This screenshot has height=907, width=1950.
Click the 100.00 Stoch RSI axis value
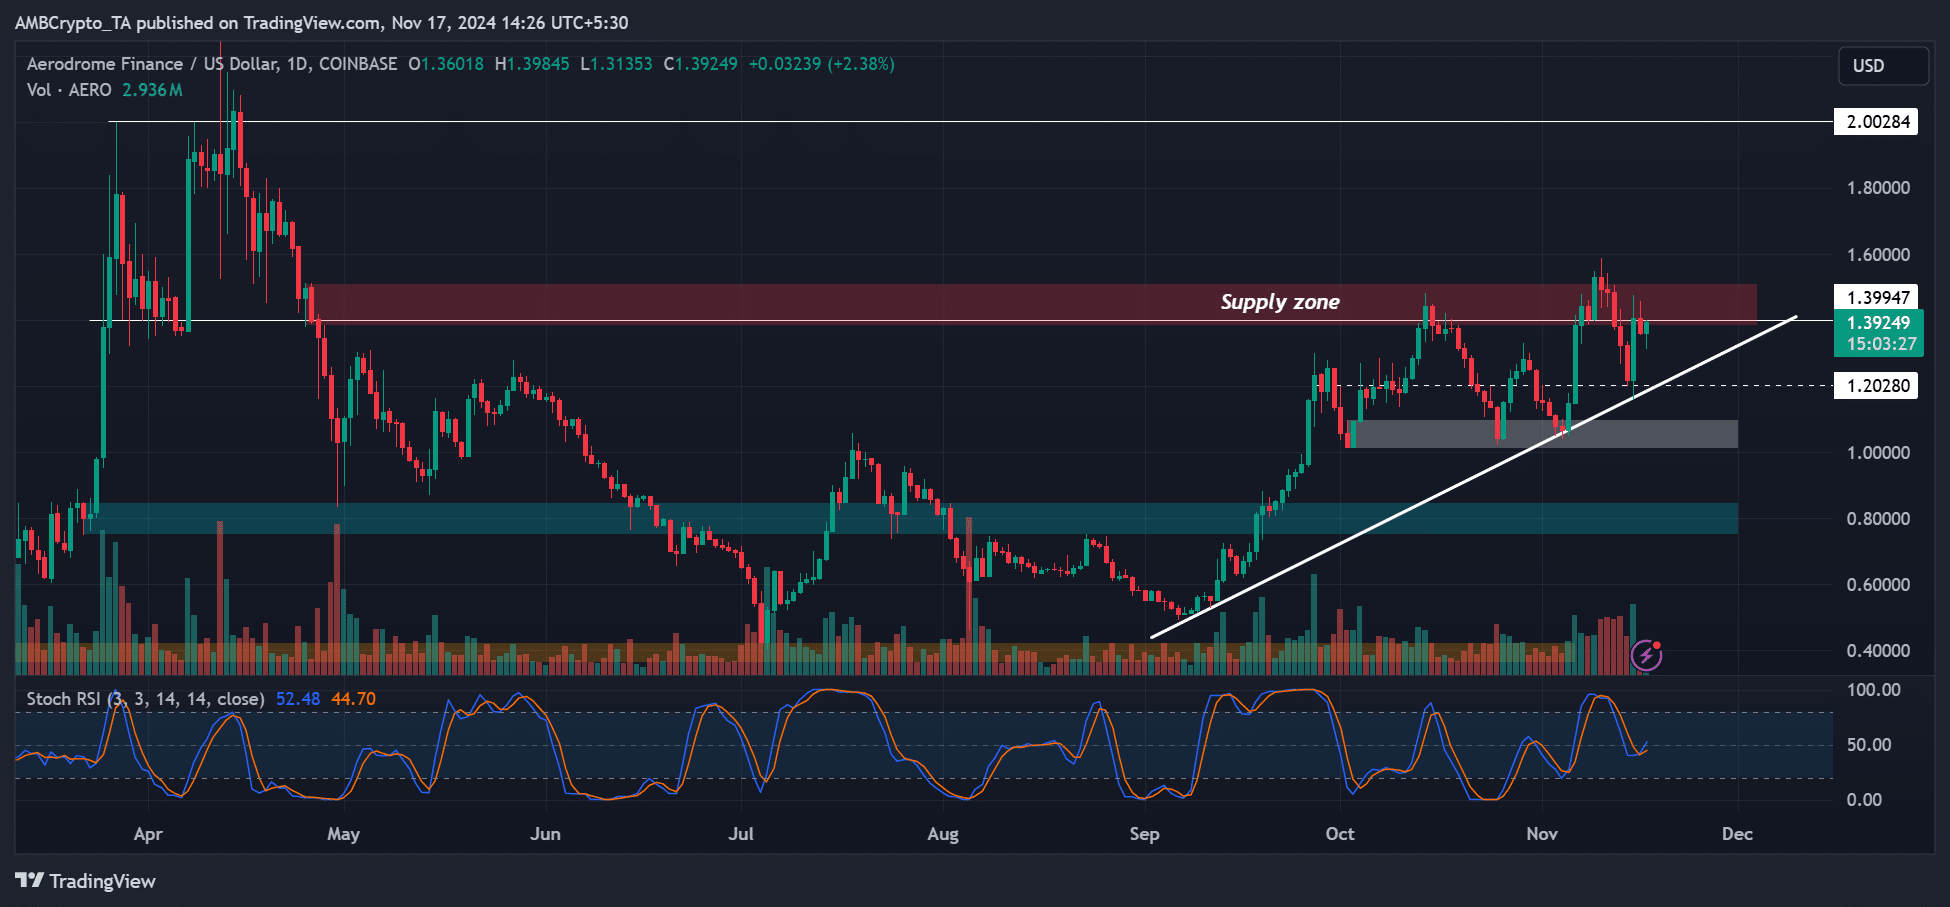[x=1874, y=690]
